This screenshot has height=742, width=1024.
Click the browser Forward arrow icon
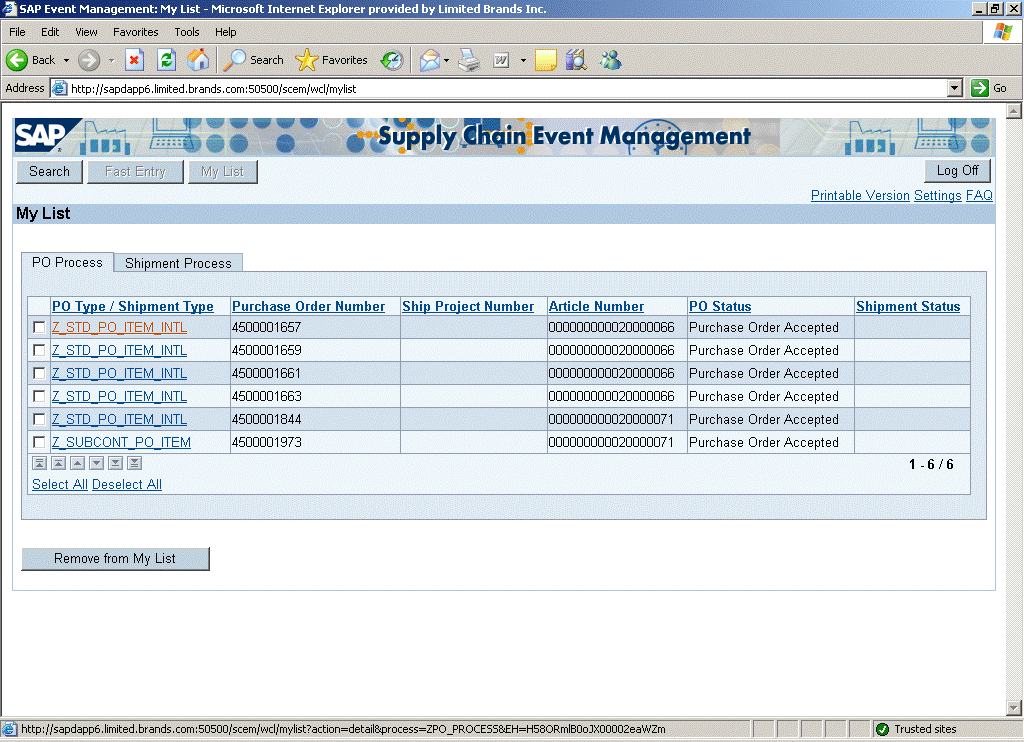[89, 60]
